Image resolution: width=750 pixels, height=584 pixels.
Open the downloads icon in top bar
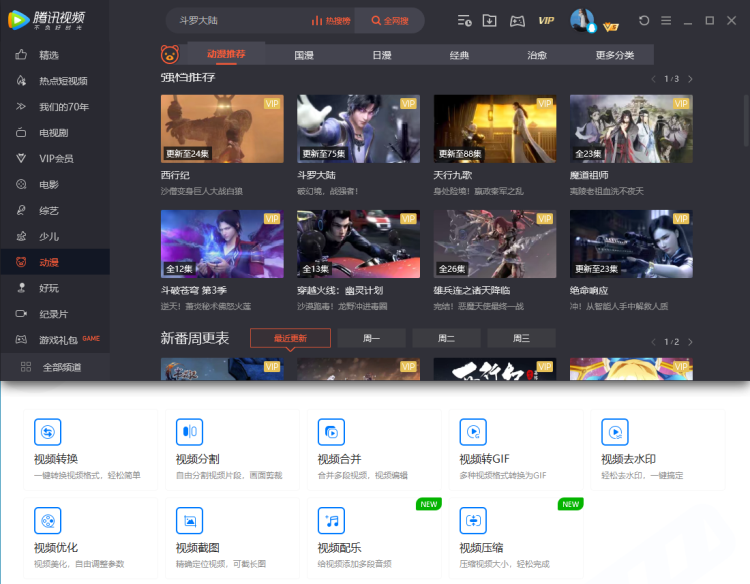click(489, 21)
